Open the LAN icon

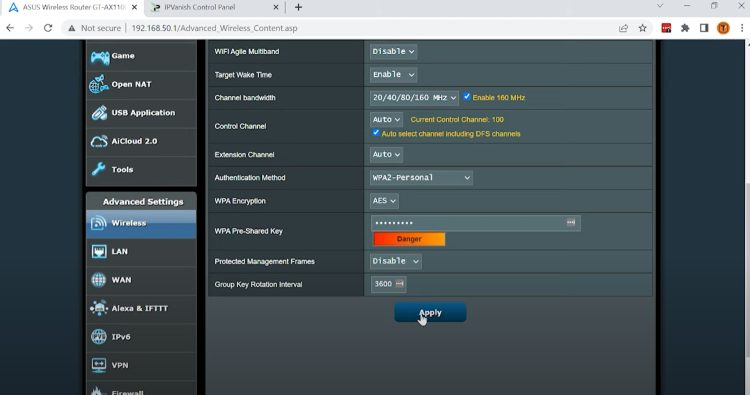tap(99, 251)
